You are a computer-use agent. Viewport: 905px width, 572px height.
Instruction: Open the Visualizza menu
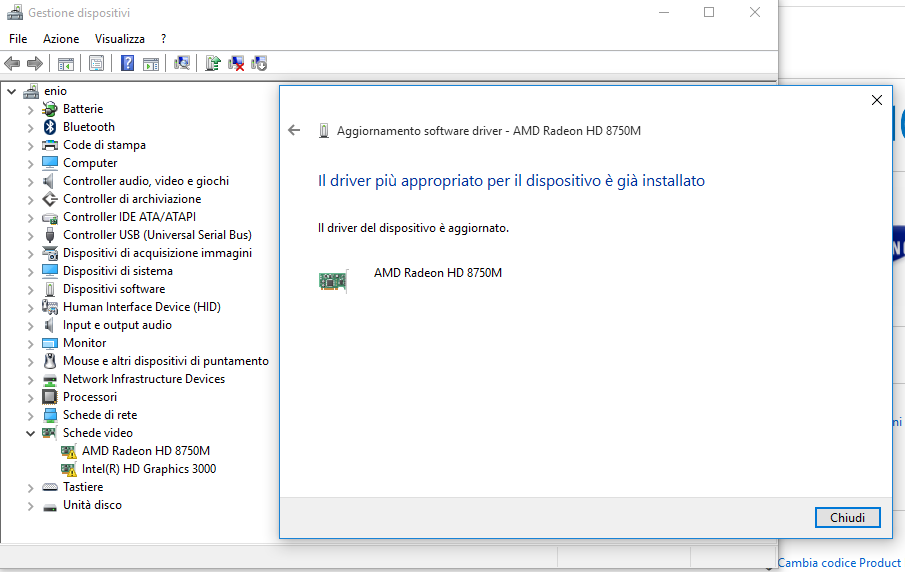[x=119, y=39]
